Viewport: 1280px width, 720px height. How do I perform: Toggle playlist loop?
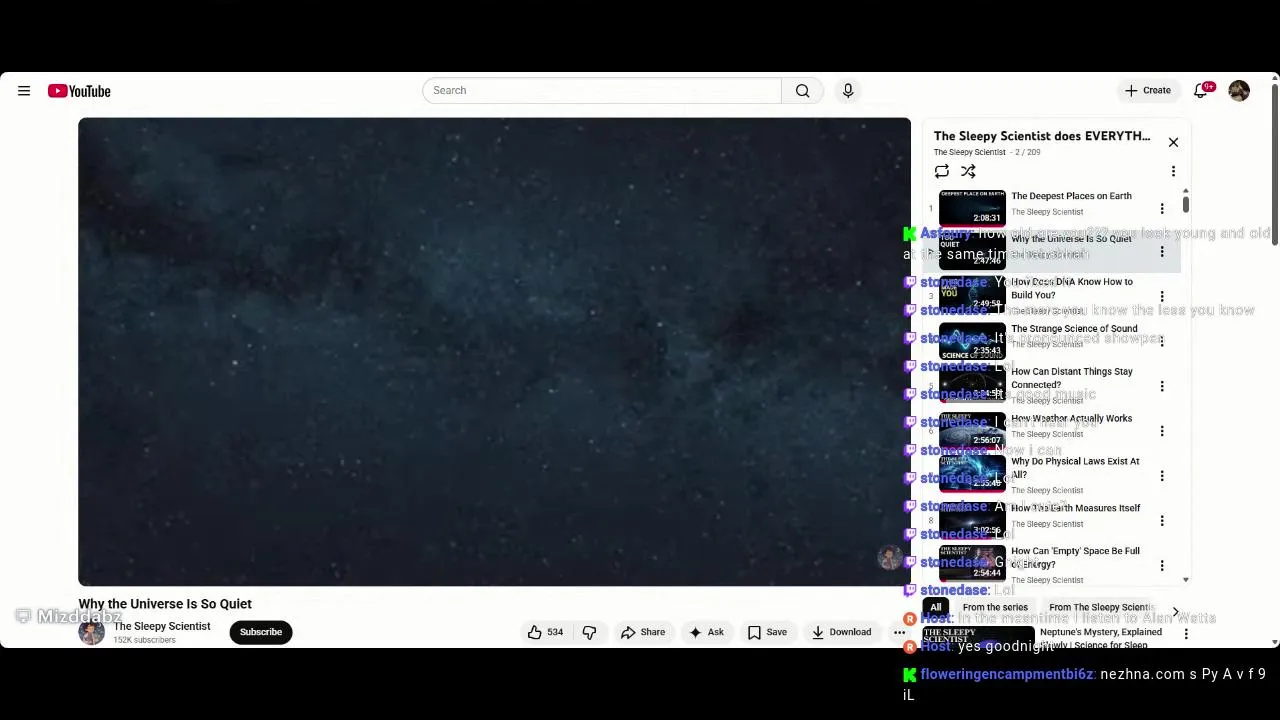click(942, 172)
